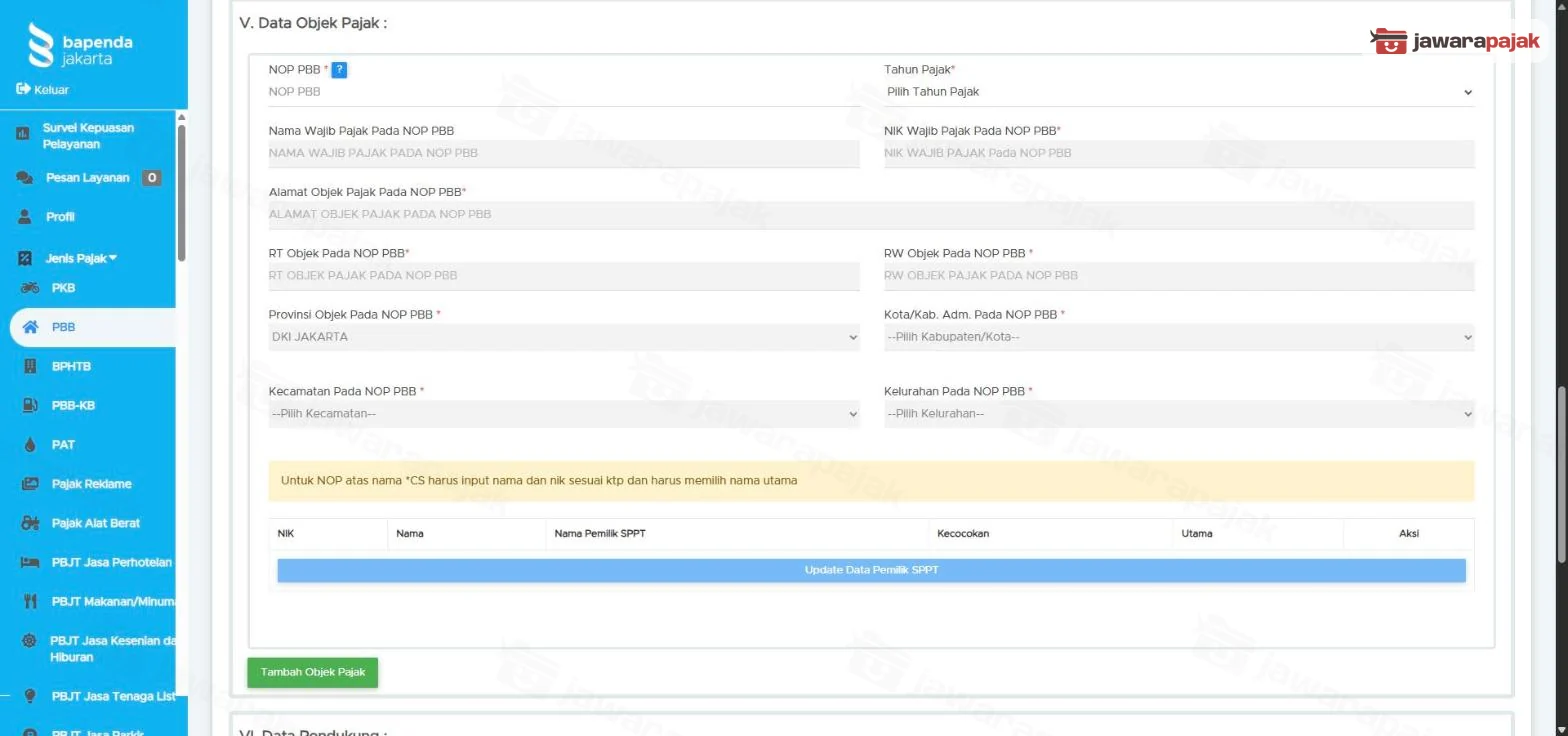Click the Alamat Objek Pajak field
The width and height of the screenshot is (1568, 736).
tap(871, 215)
